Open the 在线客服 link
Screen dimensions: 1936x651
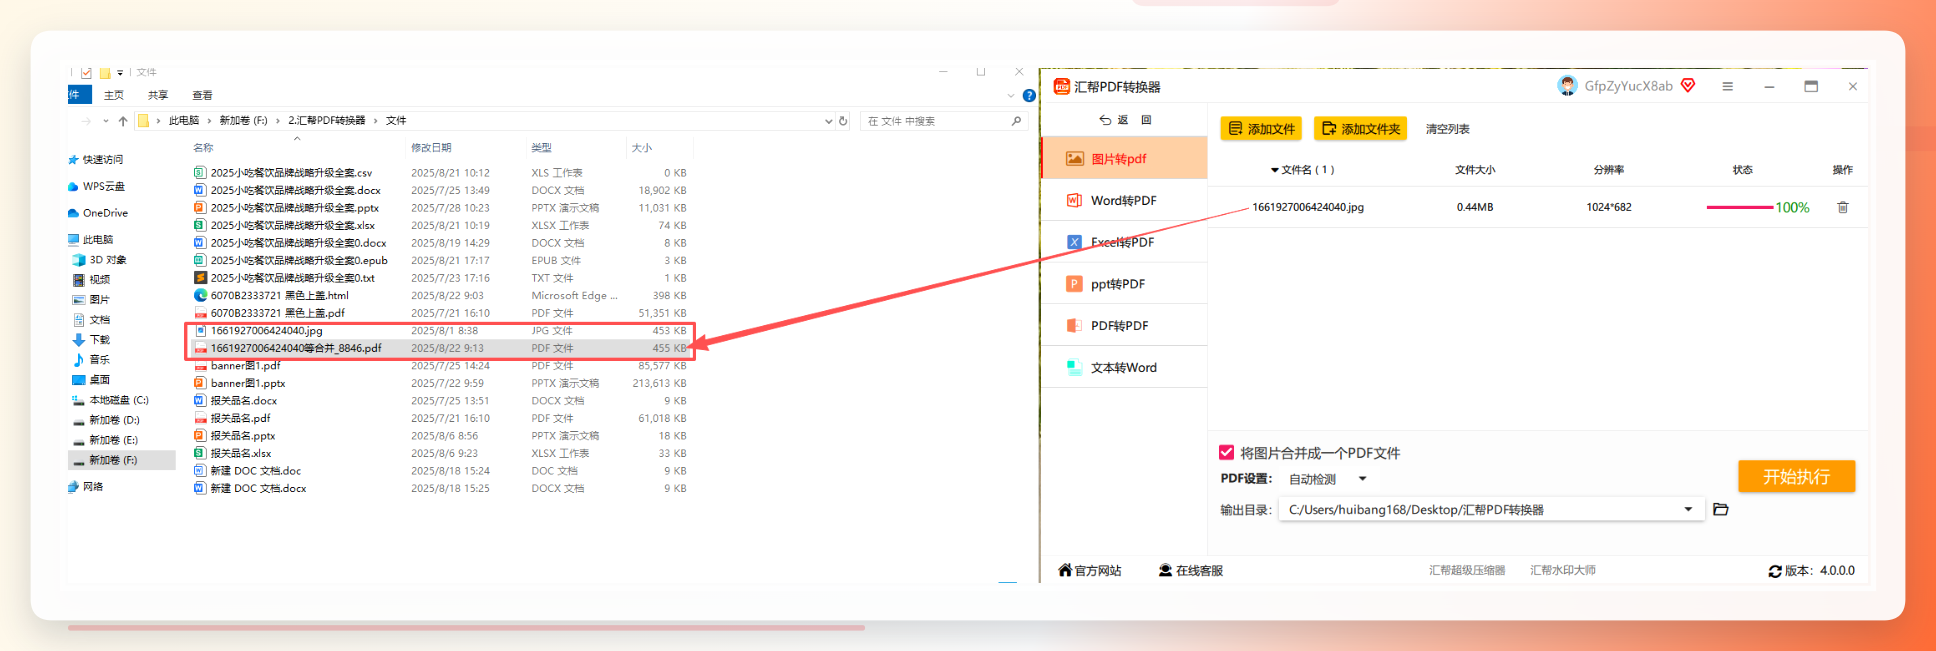pos(1191,571)
